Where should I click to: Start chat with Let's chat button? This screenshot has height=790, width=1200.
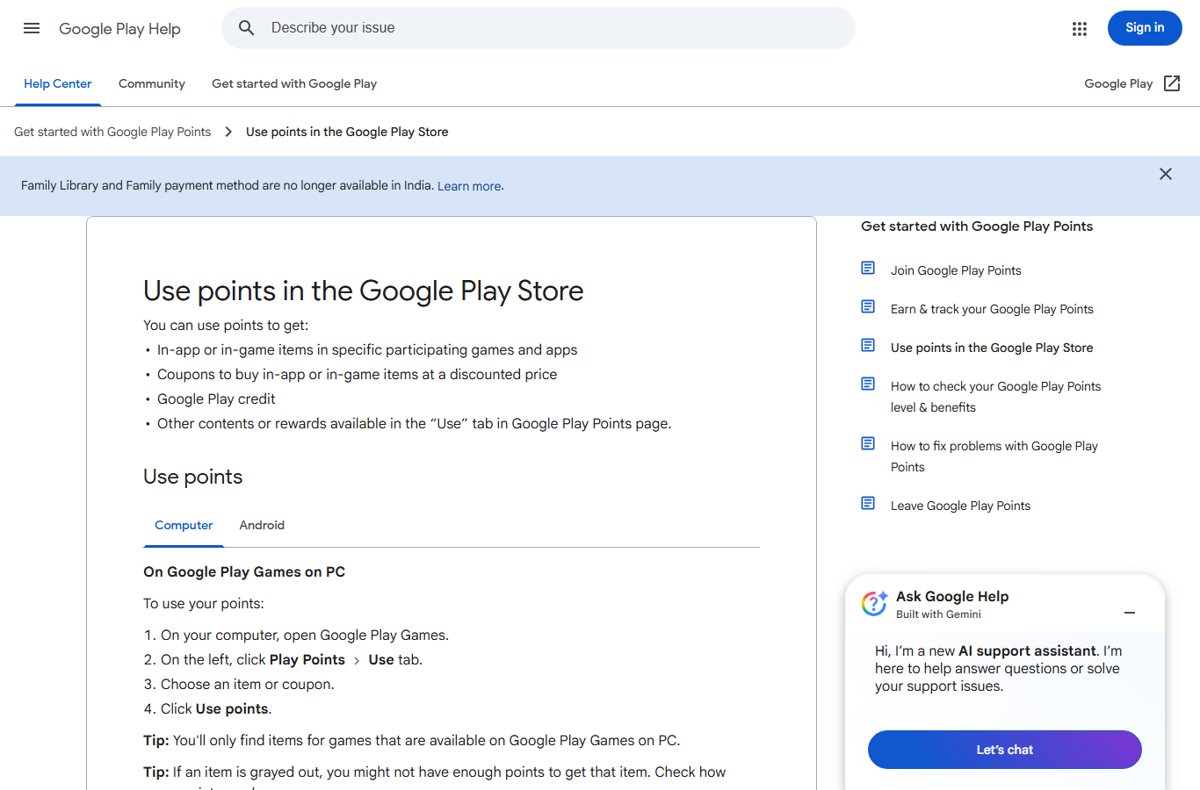point(1004,750)
